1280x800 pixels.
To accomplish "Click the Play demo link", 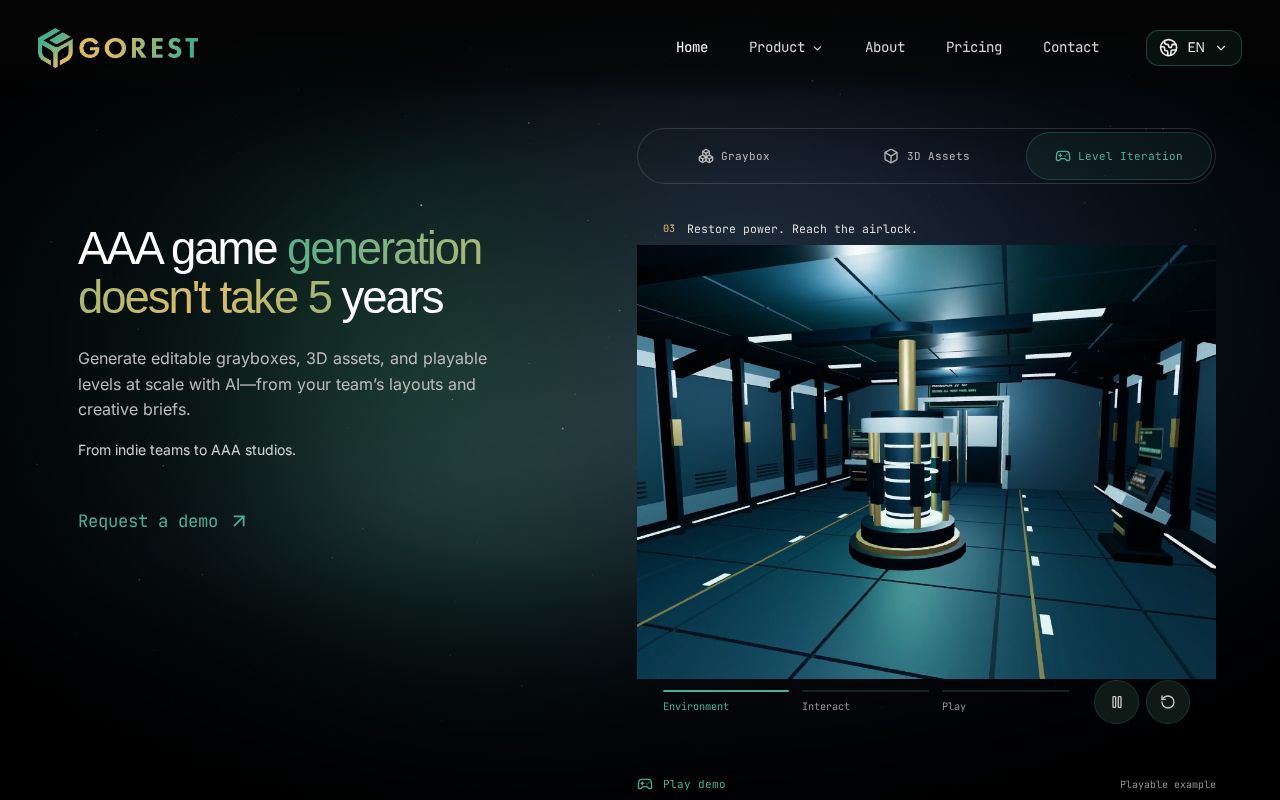I will click(x=681, y=784).
